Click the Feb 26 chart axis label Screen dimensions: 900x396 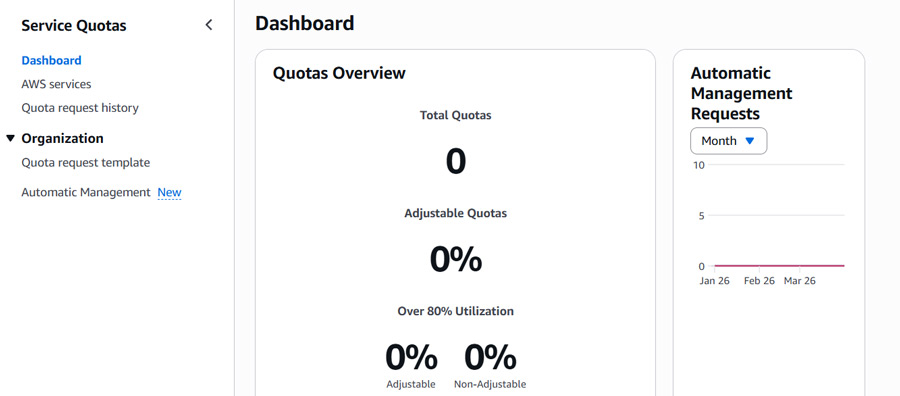click(759, 281)
